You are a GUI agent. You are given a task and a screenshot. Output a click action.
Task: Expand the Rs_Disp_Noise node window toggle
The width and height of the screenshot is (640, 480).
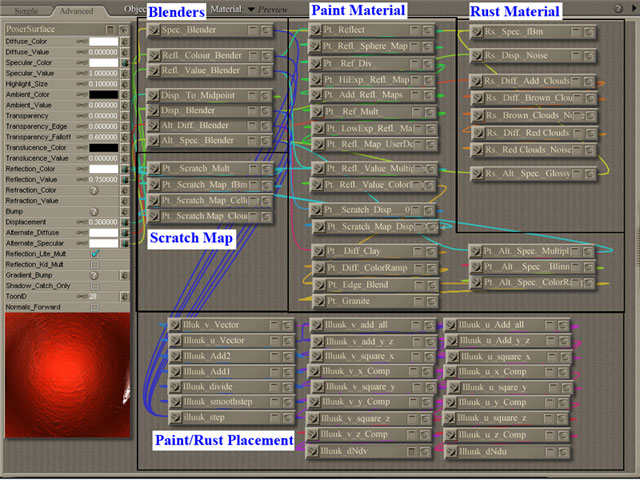(575, 56)
